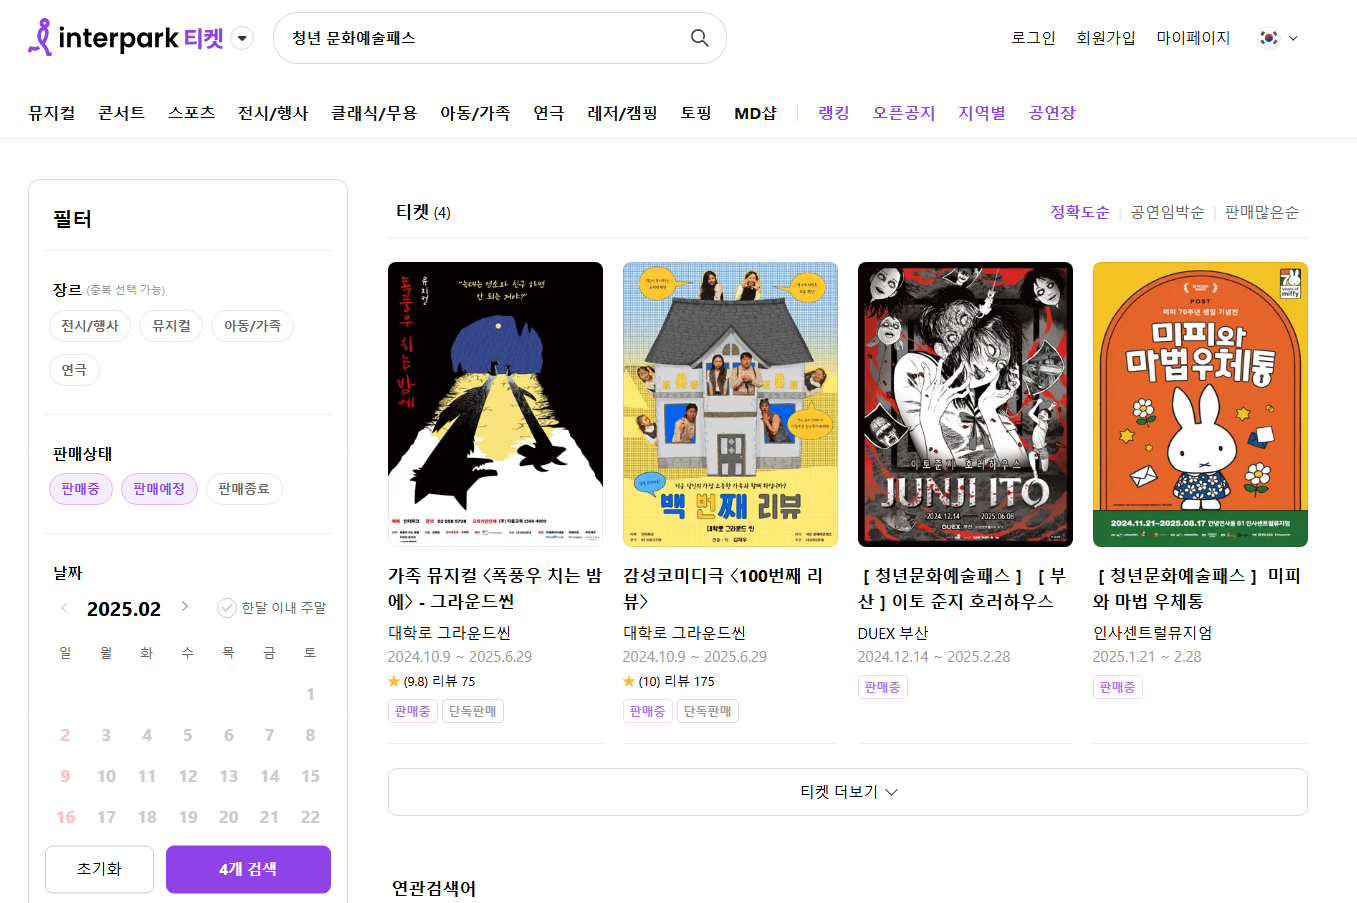Click the 로그인 link
The width and height of the screenshot is (1357, 903).
coord(1033,38)
